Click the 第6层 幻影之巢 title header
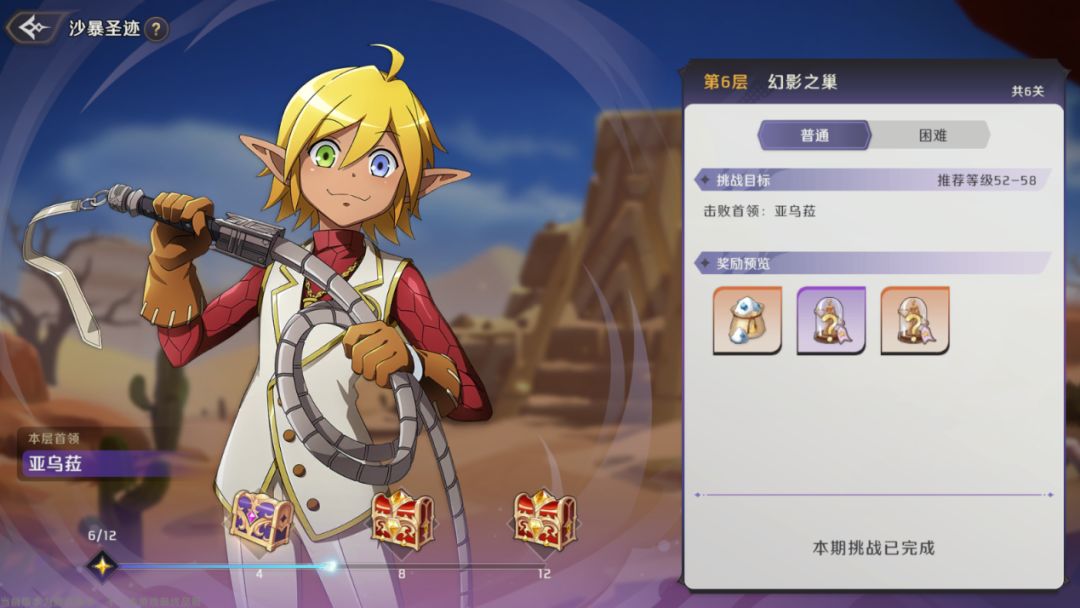 770,82
